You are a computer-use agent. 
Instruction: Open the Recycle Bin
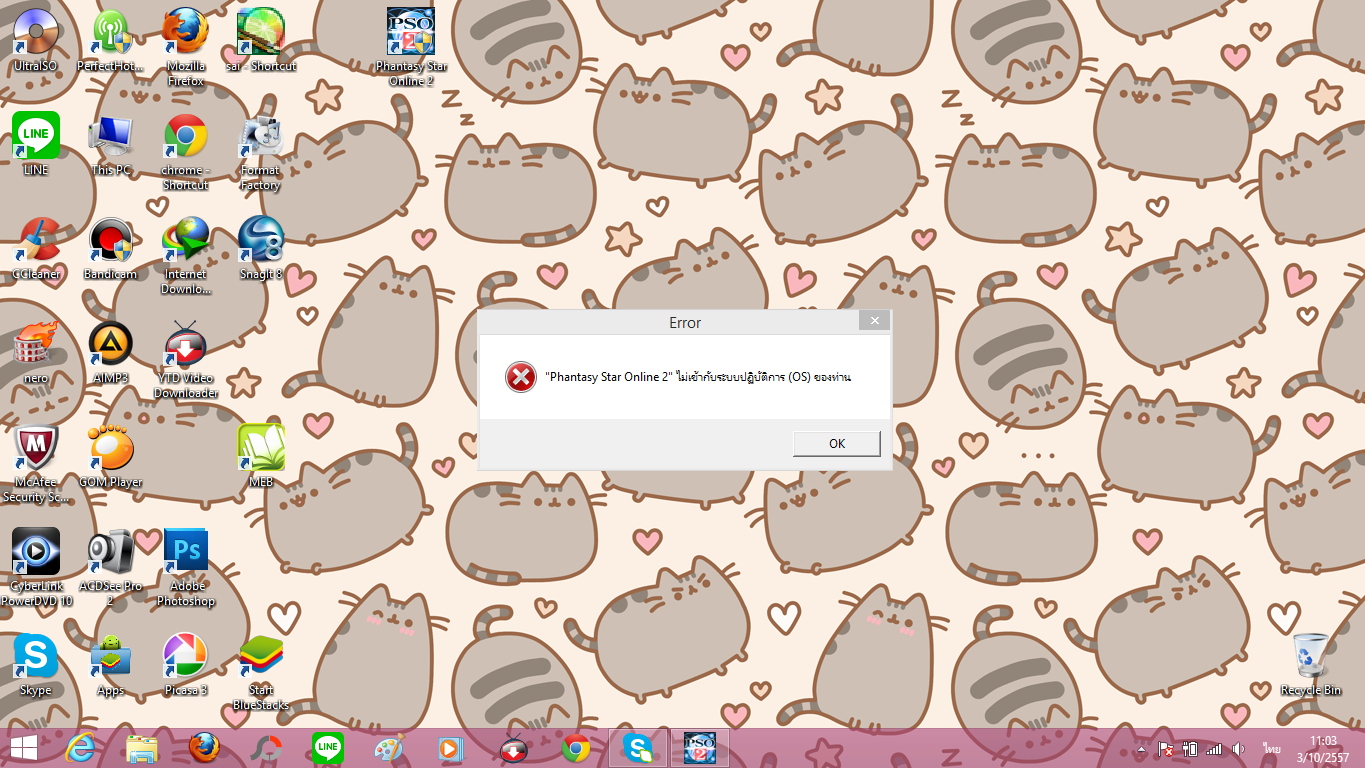tap(1311, 665)
